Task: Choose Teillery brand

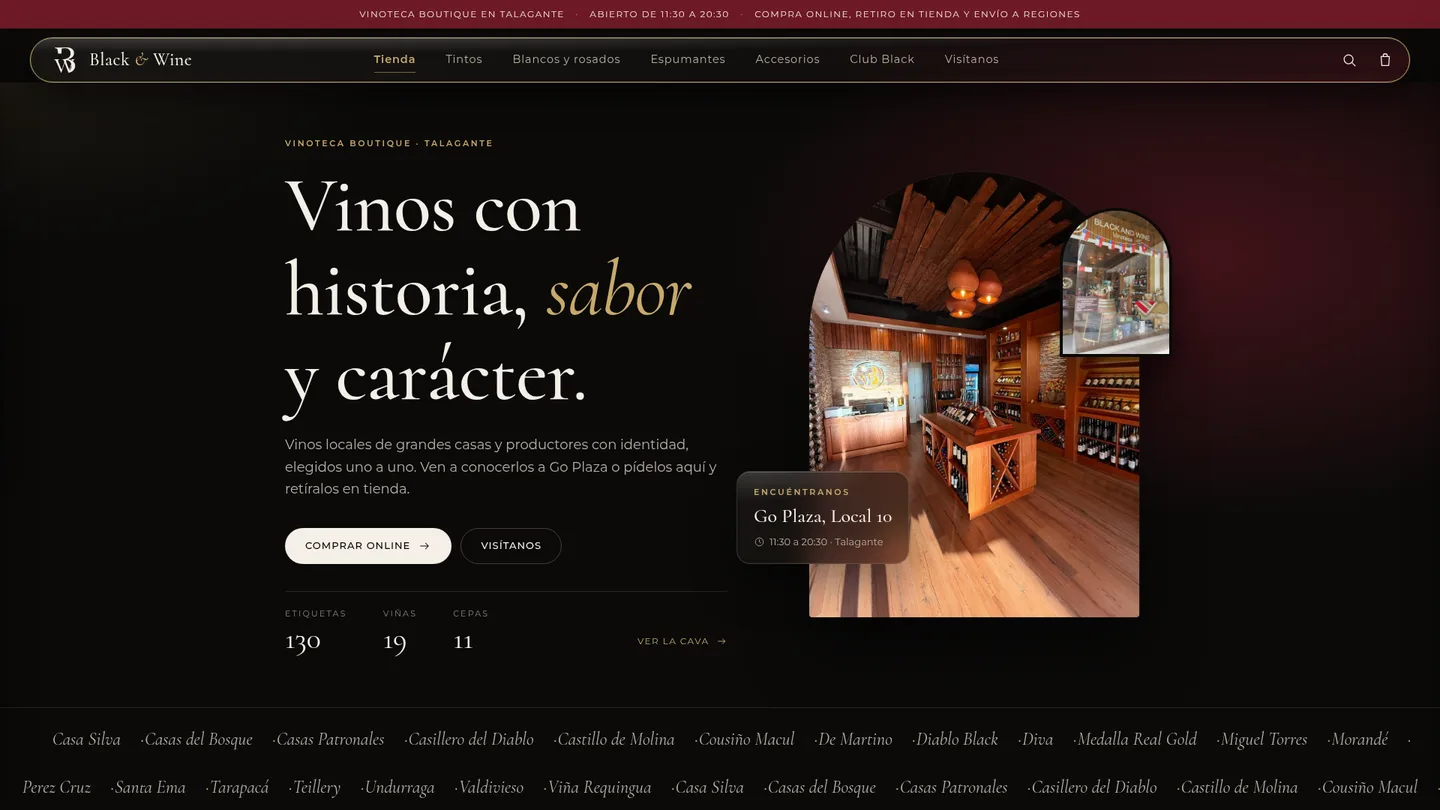Action: point(316,787)
